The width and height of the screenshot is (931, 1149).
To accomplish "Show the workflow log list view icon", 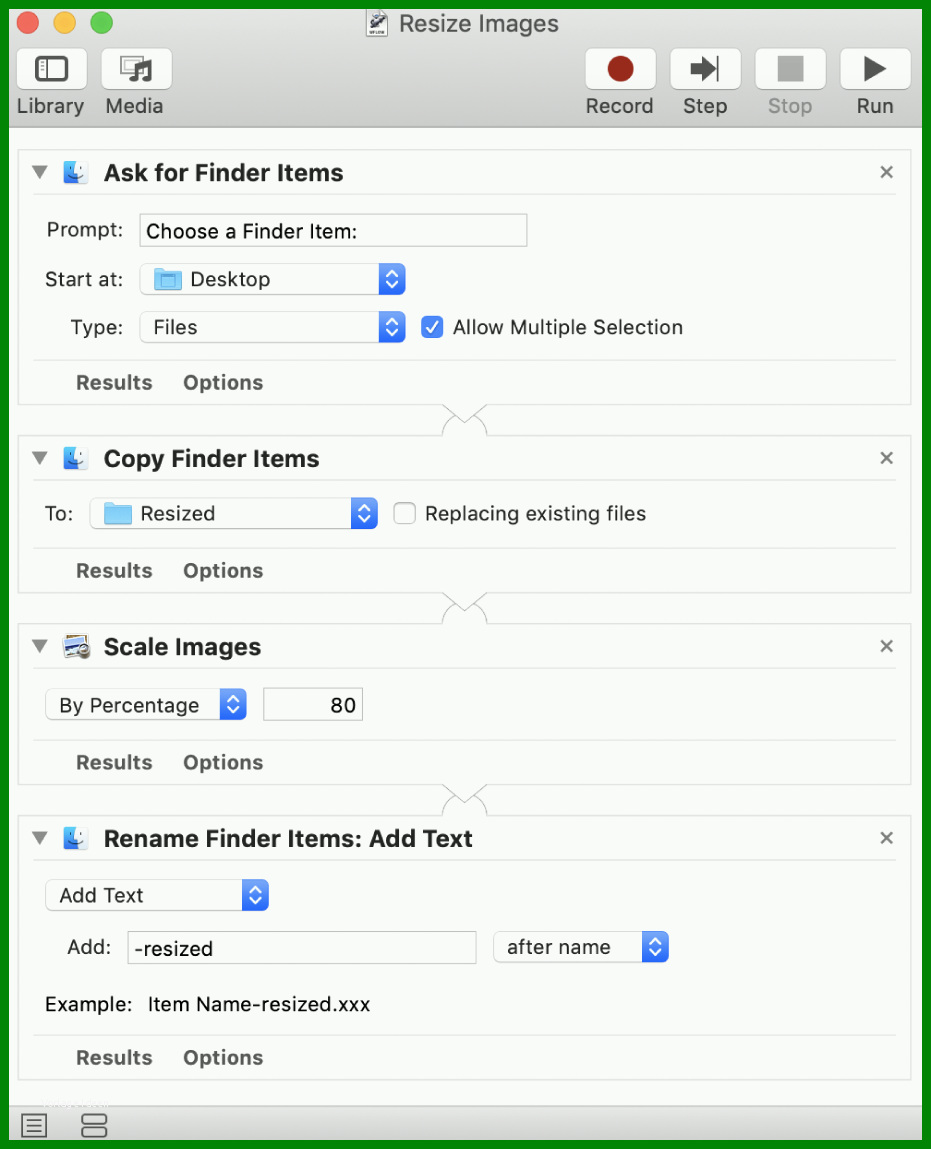I will 34,1125.
